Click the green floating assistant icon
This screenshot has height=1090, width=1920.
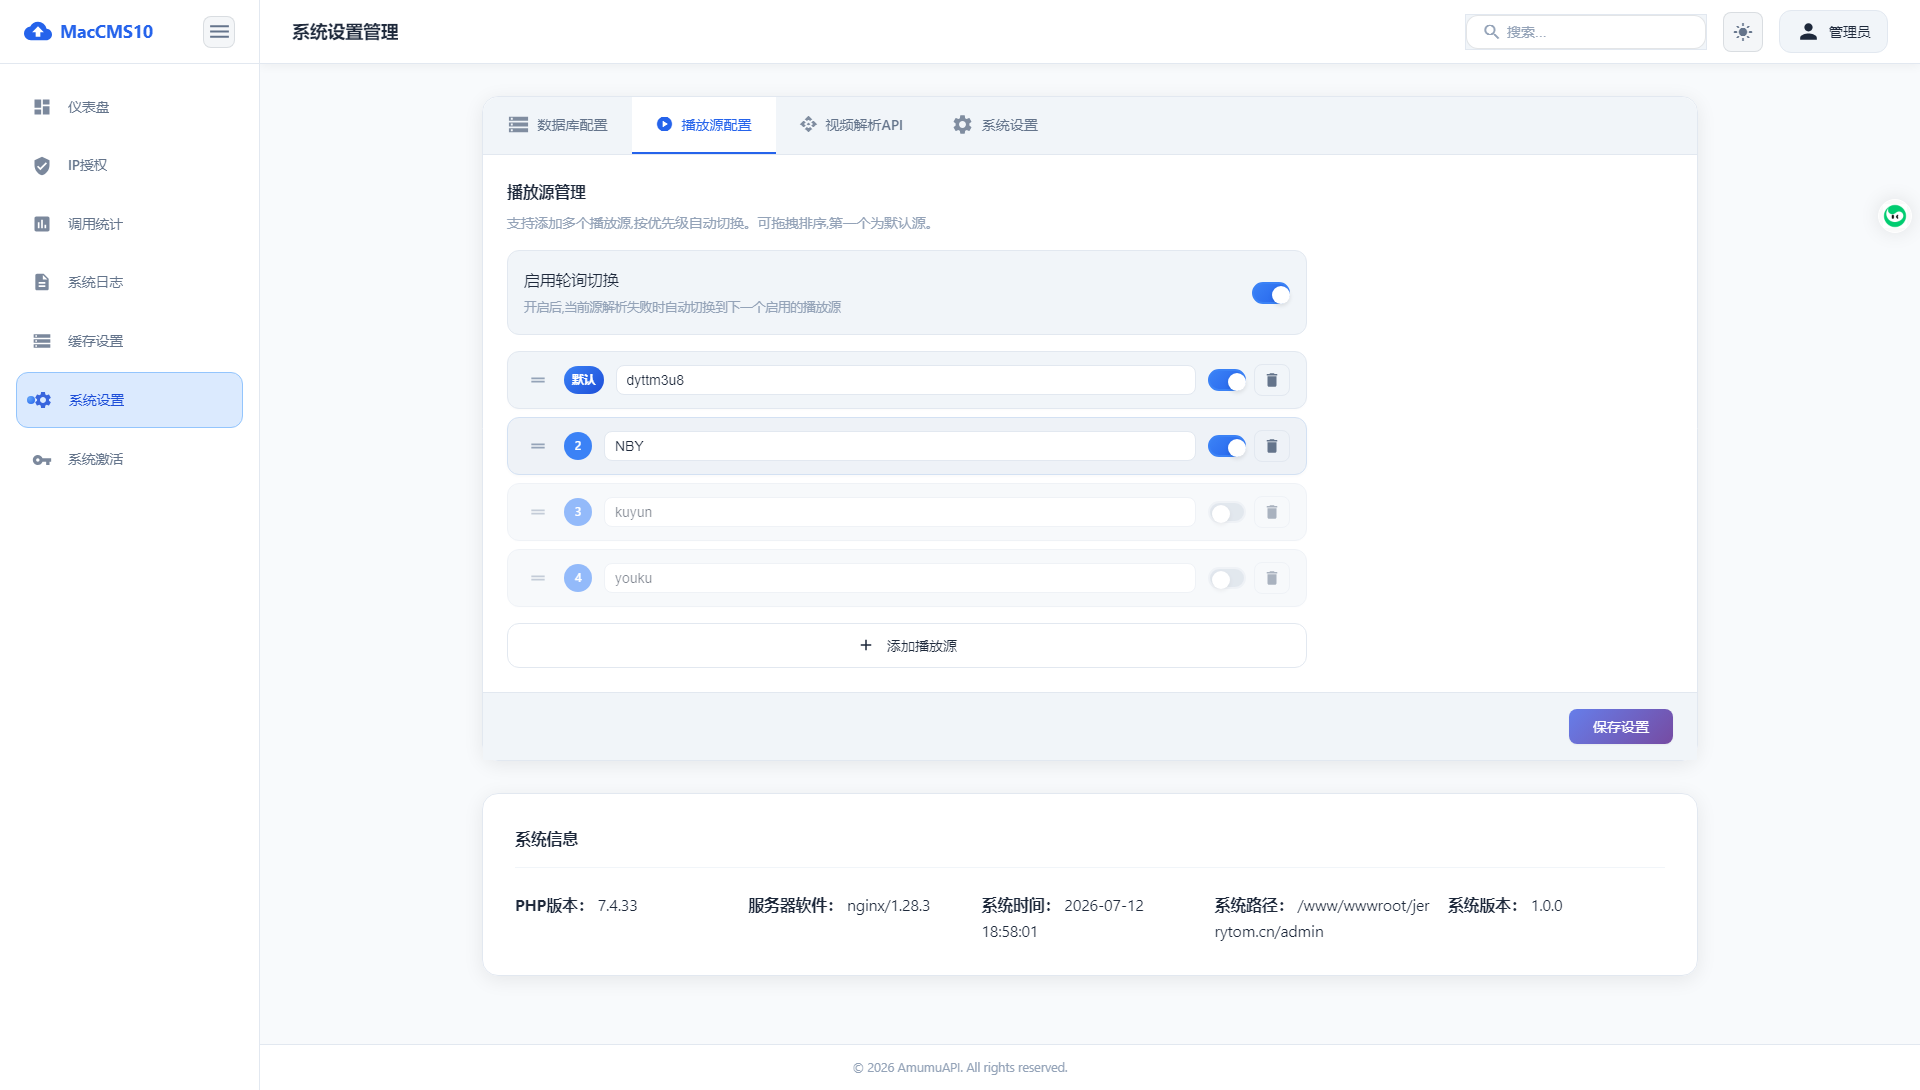point(1895,216)
